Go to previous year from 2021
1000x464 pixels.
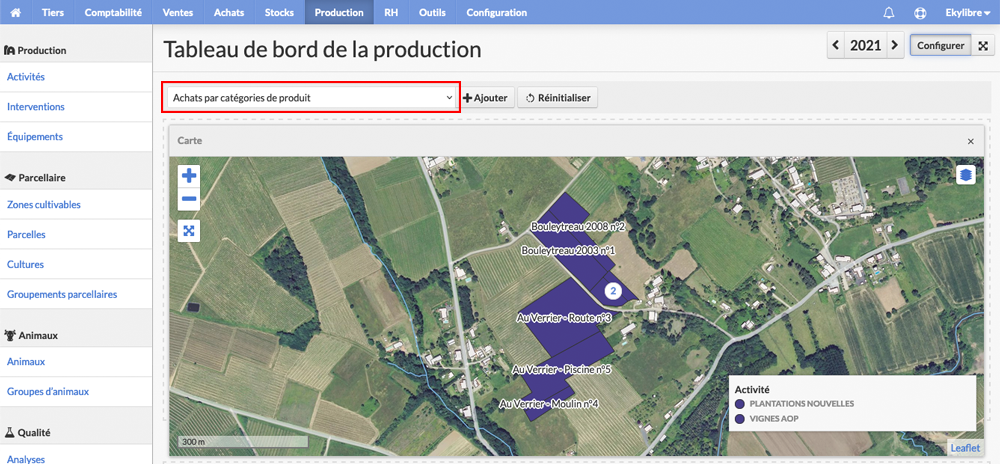(x=835, y=45)
